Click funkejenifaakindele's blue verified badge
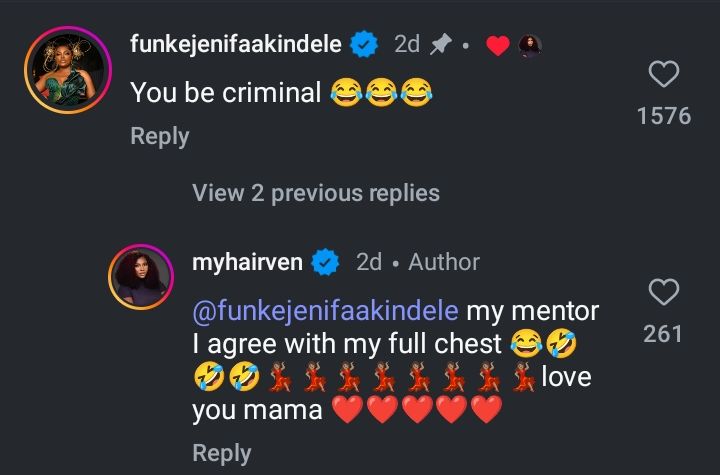This screenshot has height=475, width=720. click(x=366, y=44)
